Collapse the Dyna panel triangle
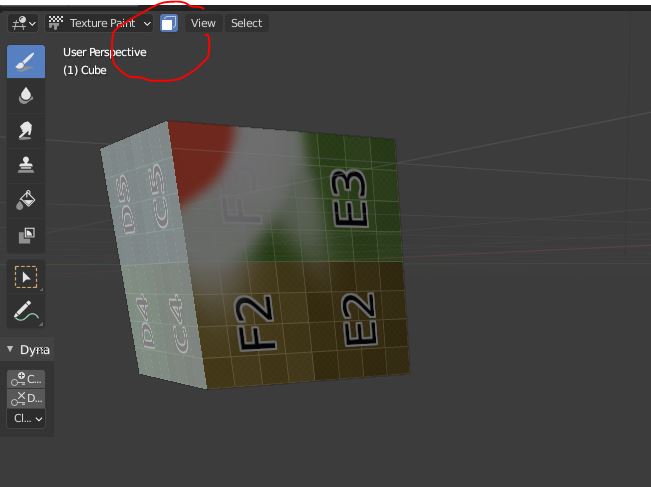 pyautogui.click(x=11, y=350)
